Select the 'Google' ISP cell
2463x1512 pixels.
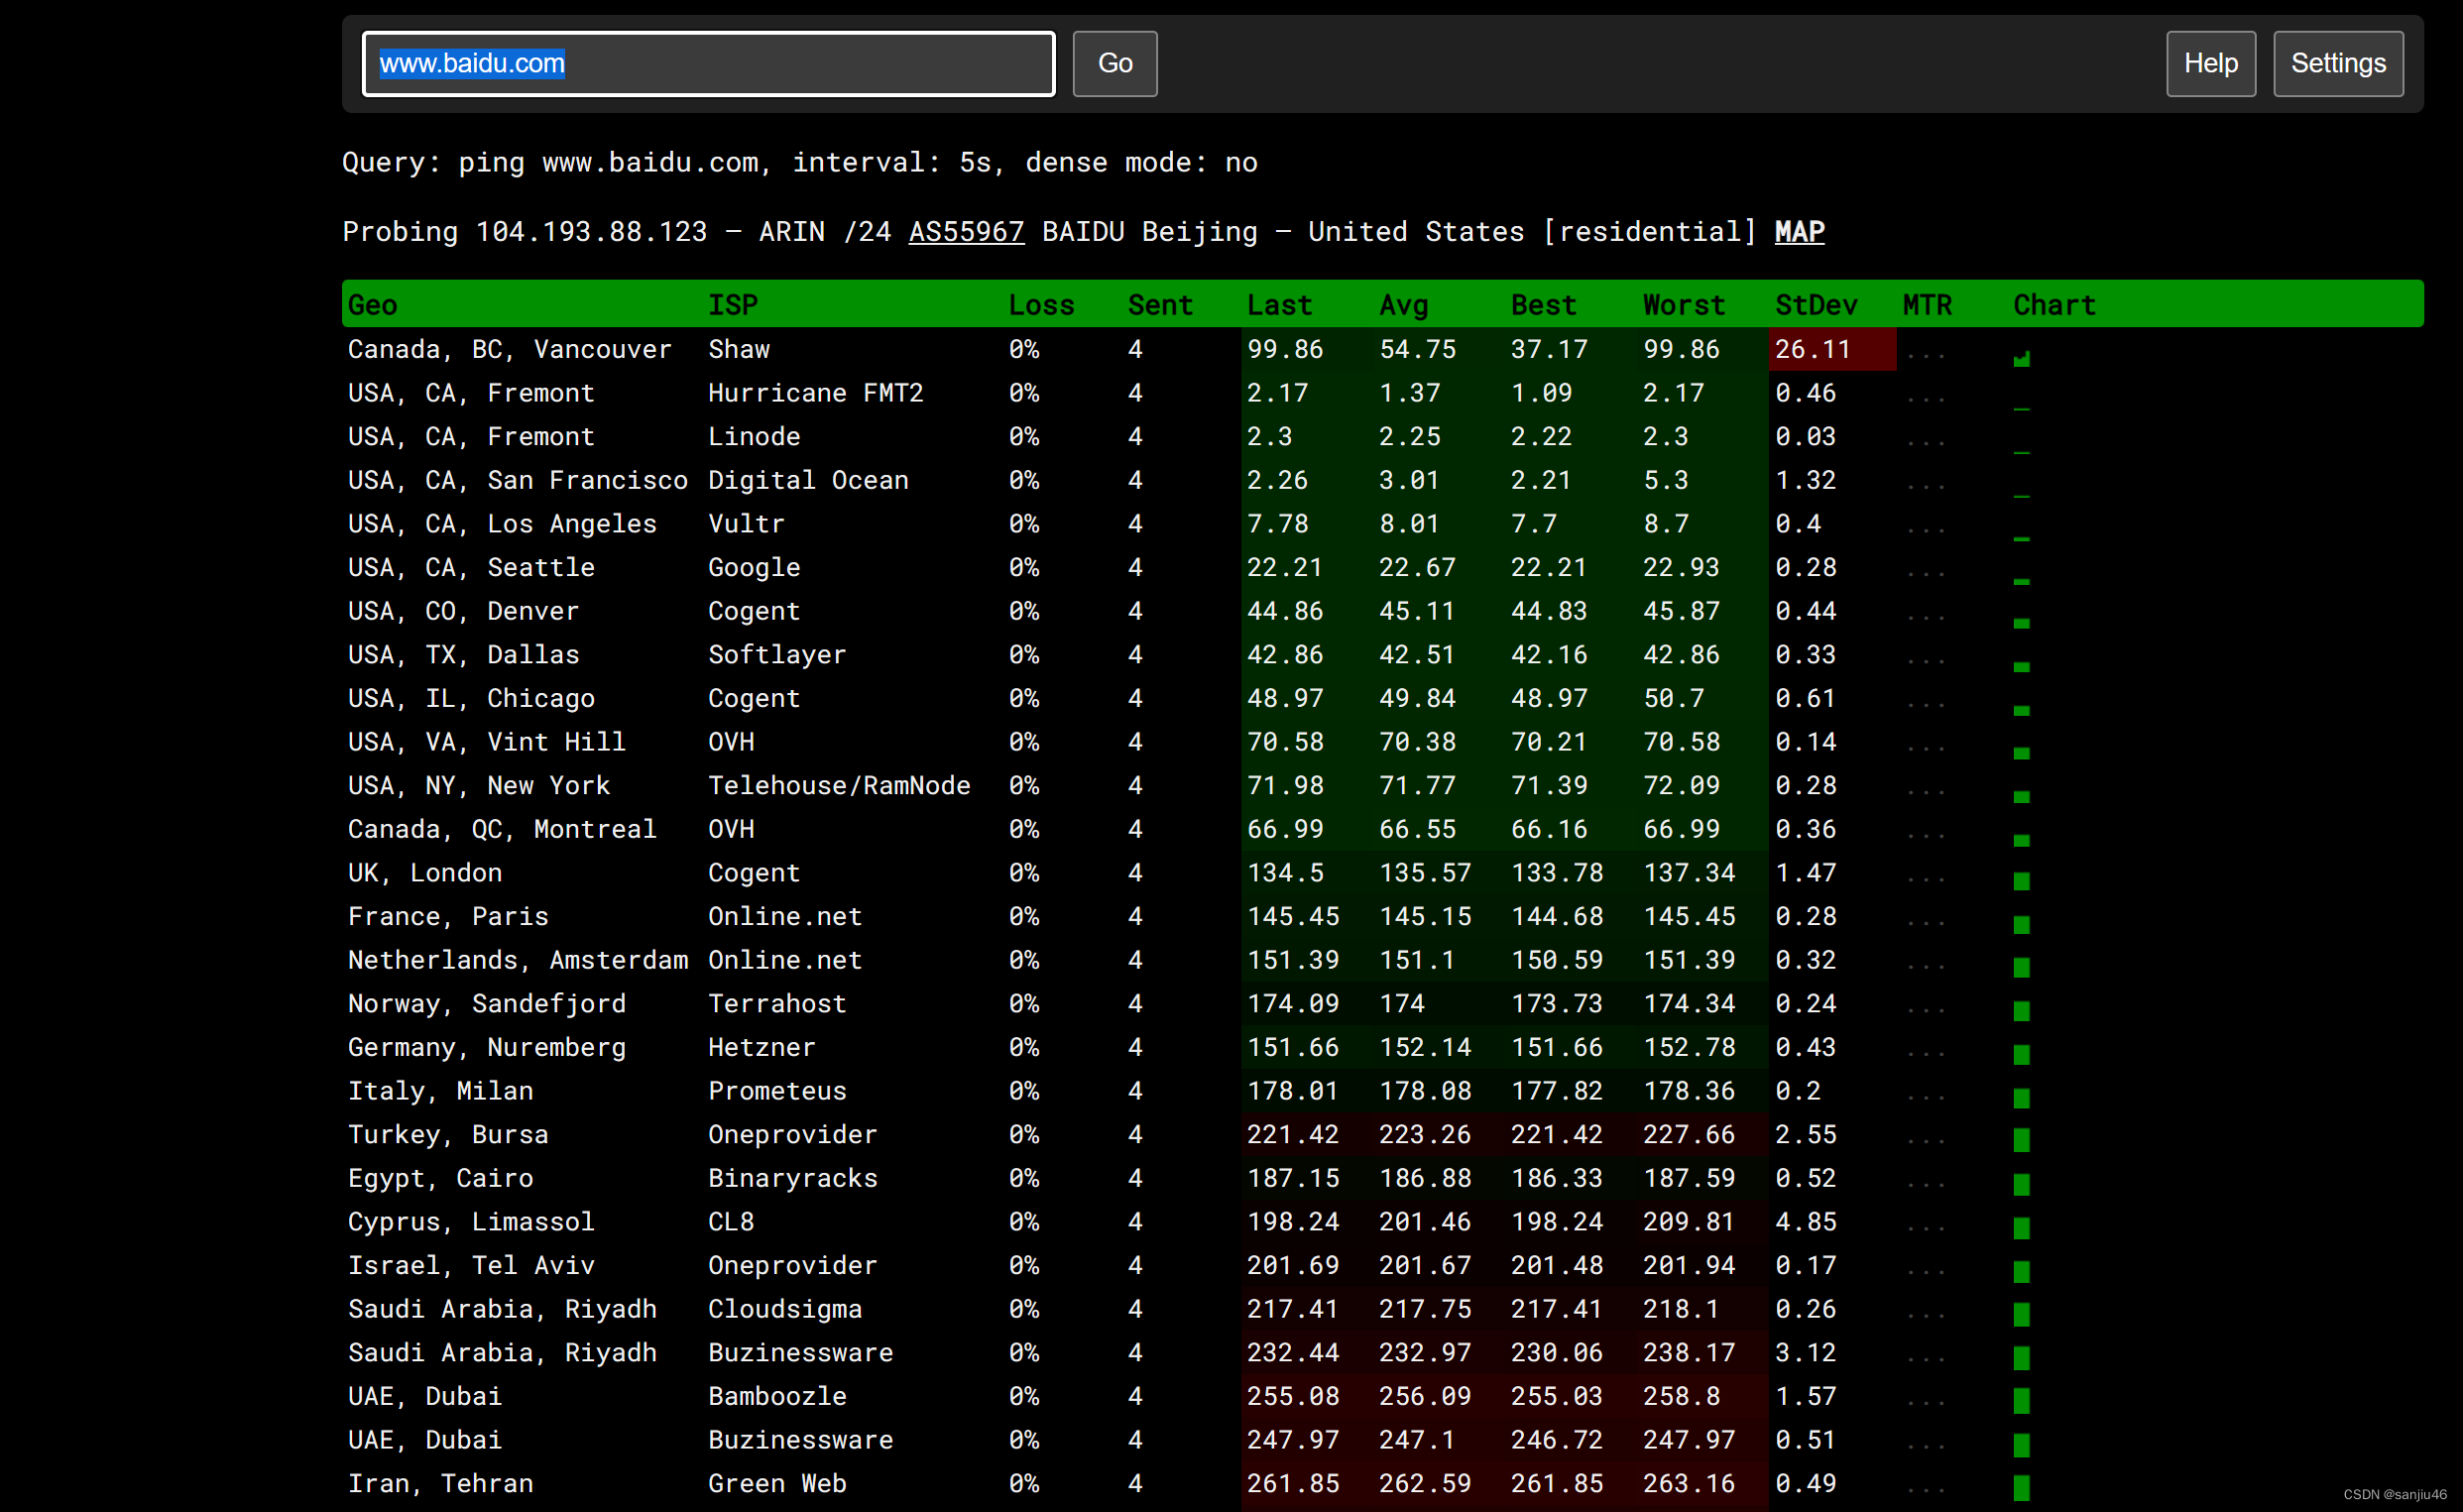click(x=754, y=567)
